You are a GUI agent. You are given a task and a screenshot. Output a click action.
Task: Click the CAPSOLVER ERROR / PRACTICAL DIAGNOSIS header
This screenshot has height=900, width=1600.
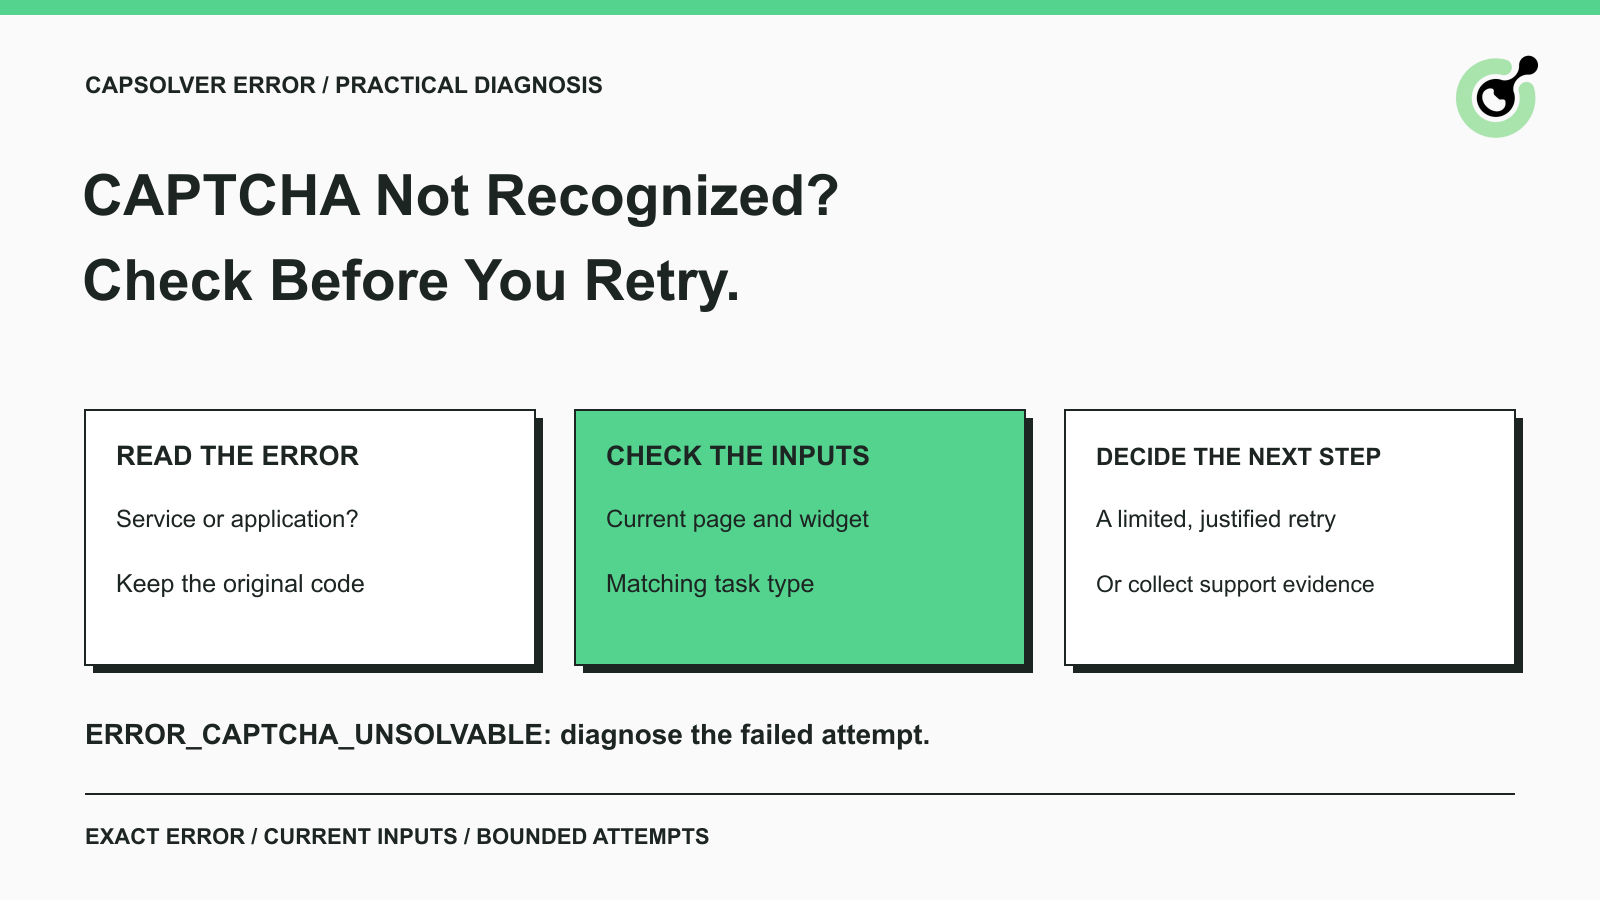(x=344, y=85)
